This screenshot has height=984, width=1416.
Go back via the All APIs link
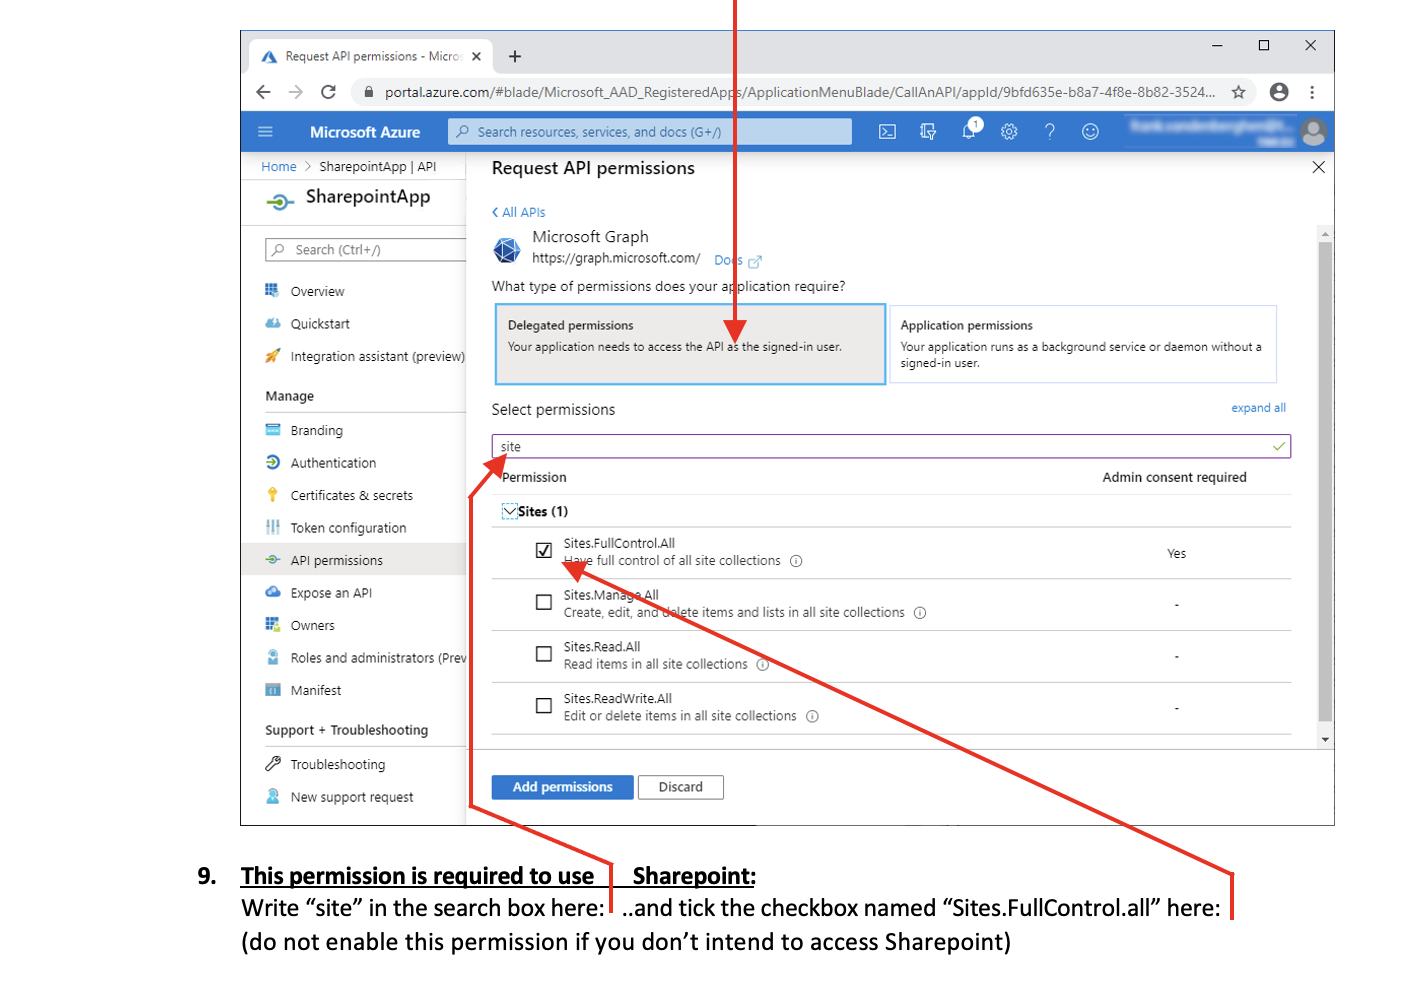519,212
